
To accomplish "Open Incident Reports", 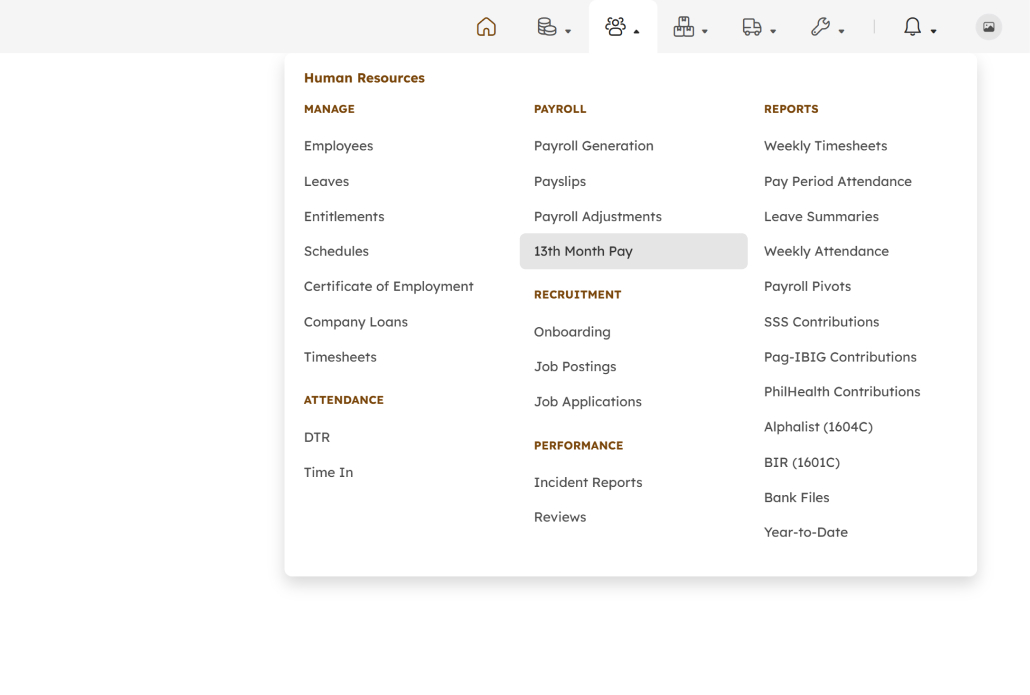I will (x=588, y=482).
